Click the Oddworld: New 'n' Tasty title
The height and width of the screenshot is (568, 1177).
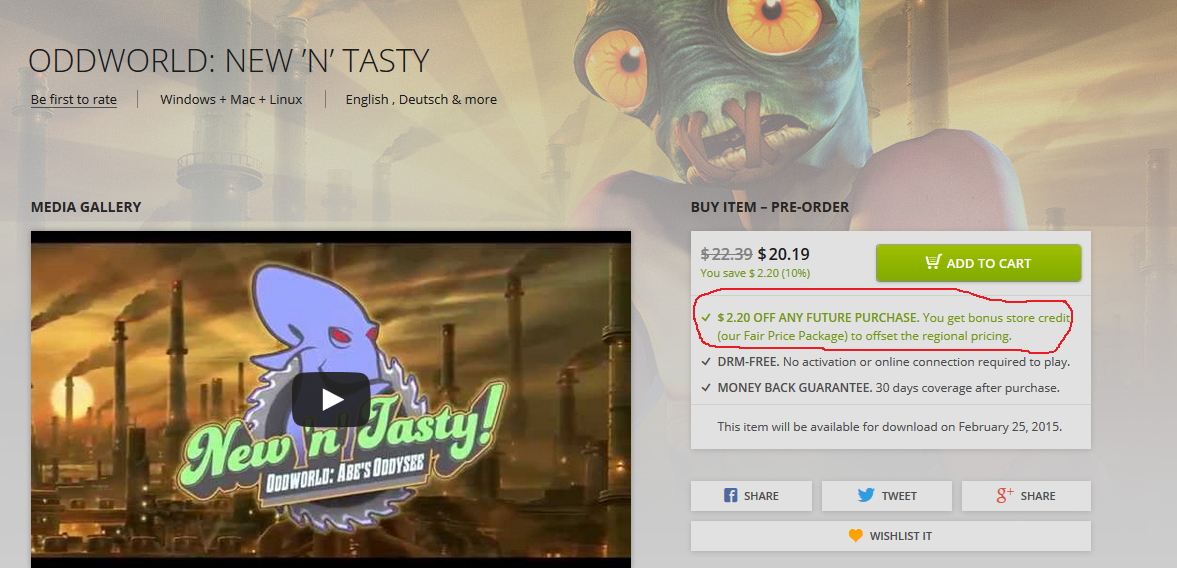pyautogui.click(x=229, y=61)
